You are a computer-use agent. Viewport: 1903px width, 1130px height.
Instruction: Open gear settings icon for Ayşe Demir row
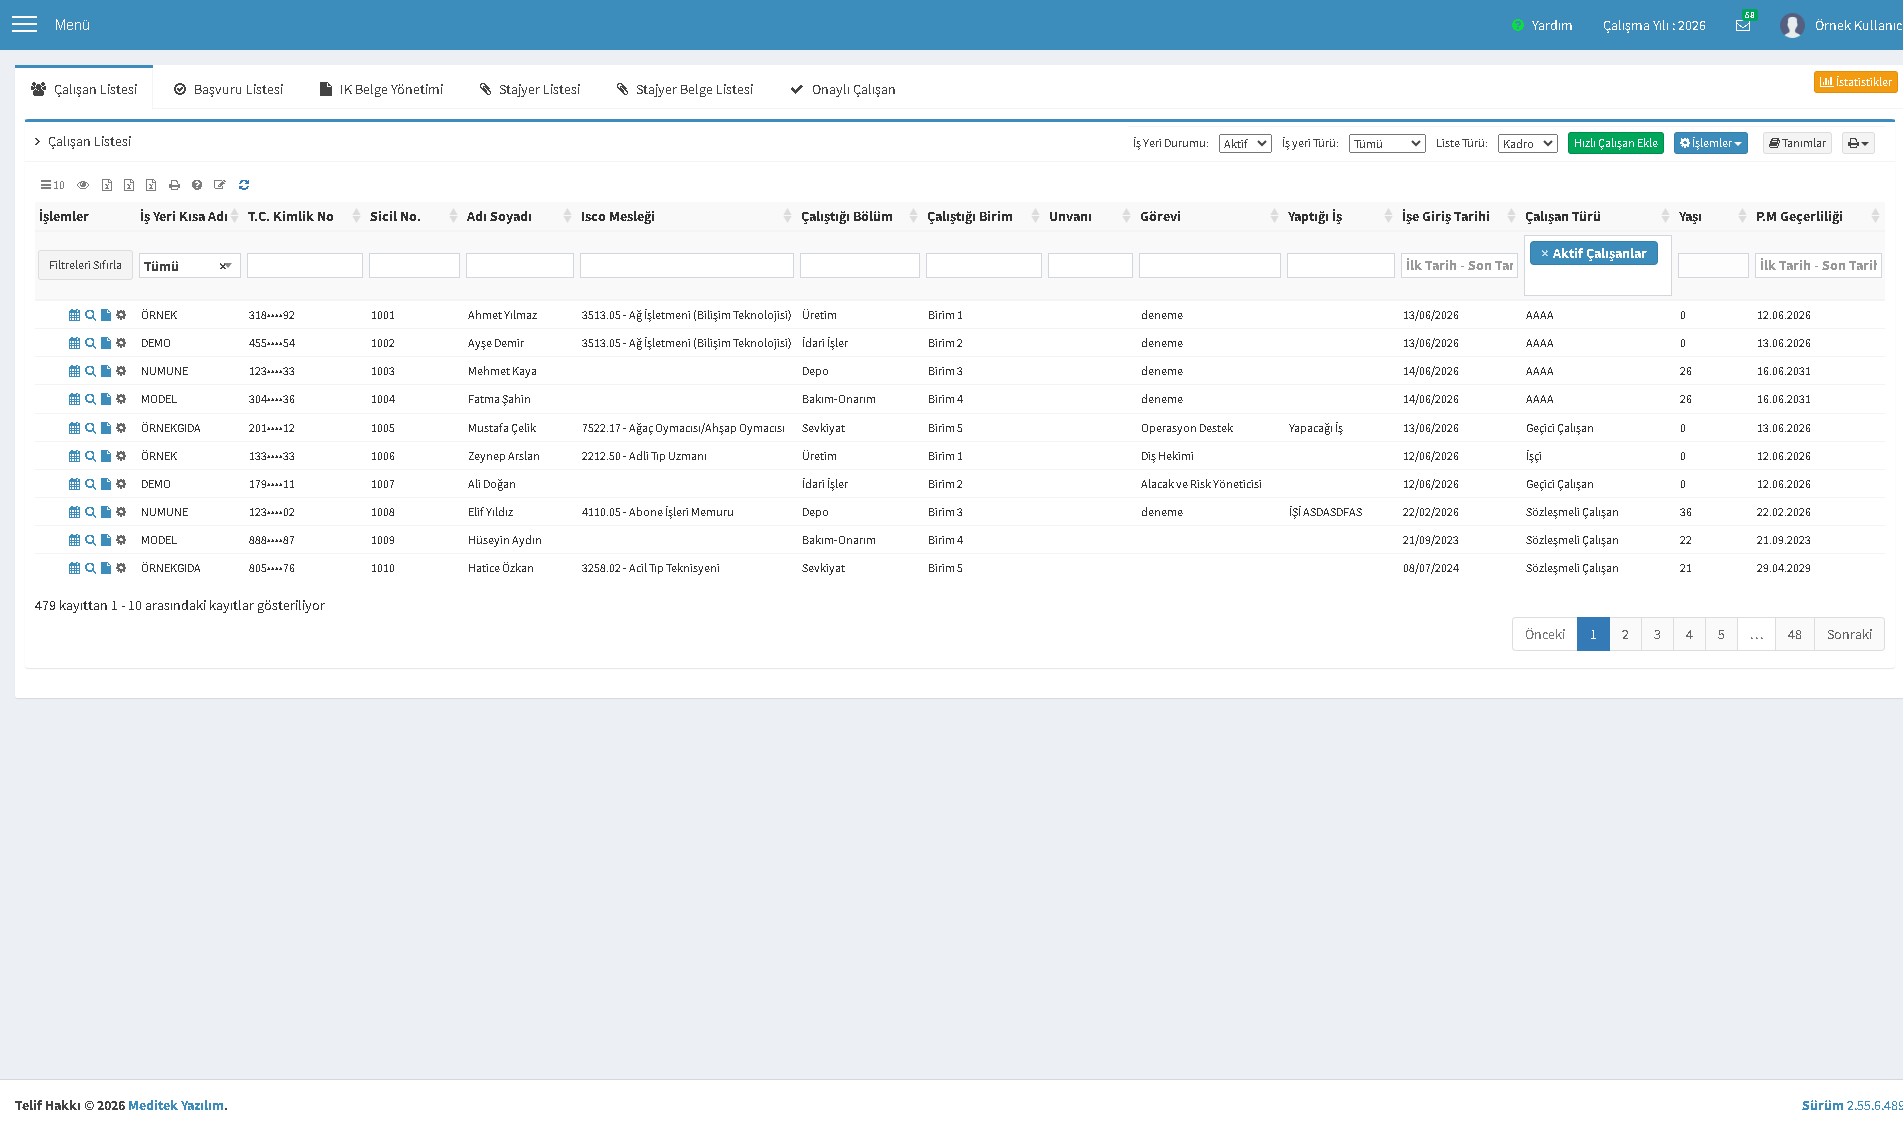[121, 343]
